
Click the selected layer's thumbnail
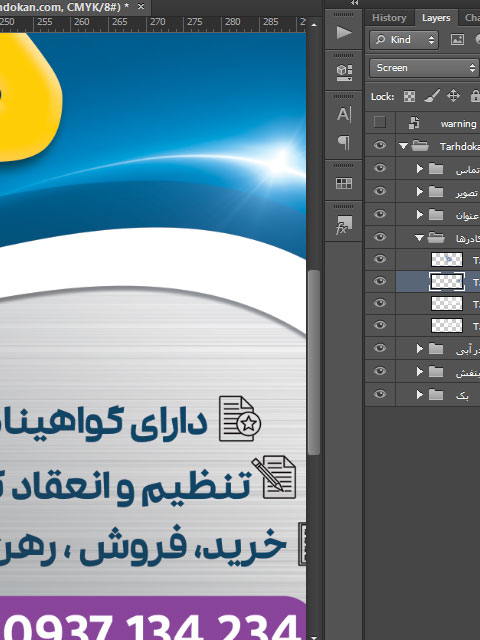click(447, 281)
